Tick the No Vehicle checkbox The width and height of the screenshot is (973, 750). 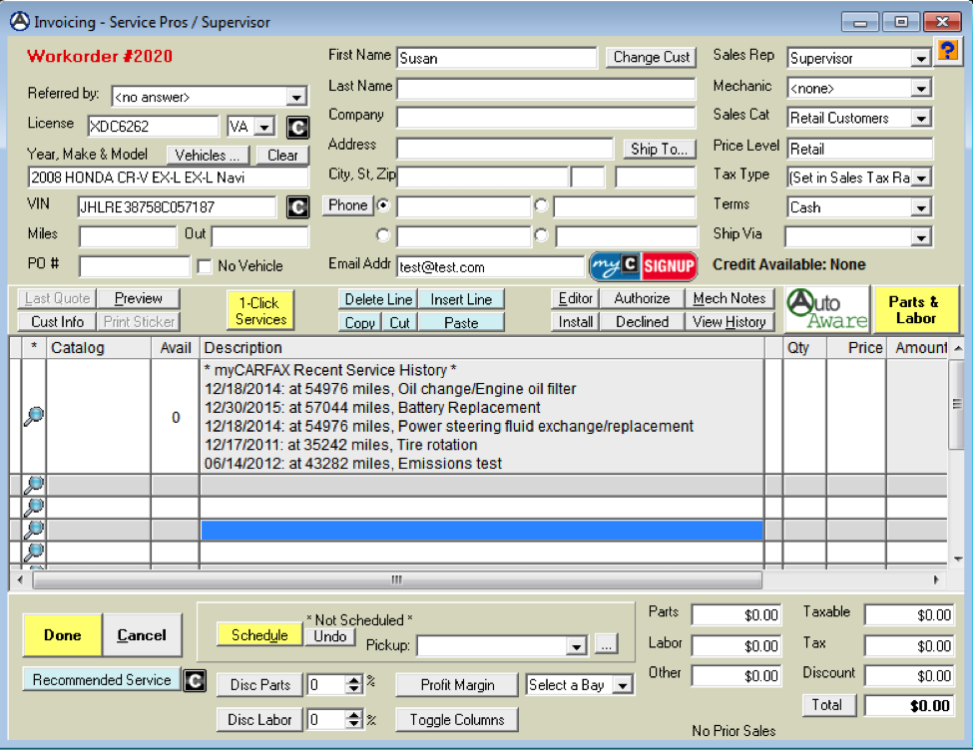(x=204, y=267)
